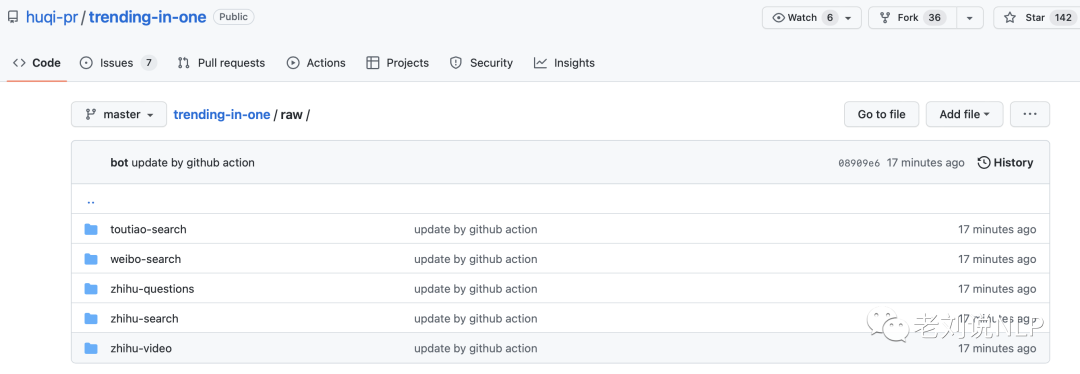
Task: Click the repository book icon
Action: tap(13, 17)
